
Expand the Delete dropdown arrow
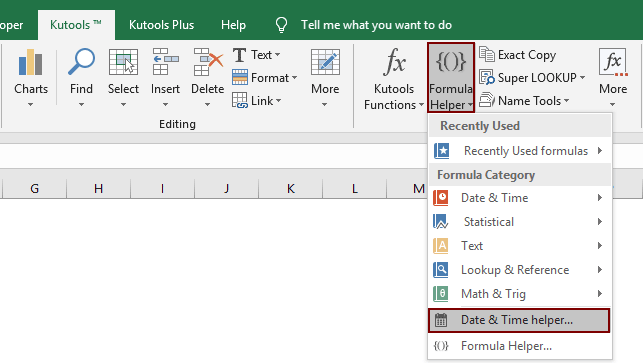point(207,105)
